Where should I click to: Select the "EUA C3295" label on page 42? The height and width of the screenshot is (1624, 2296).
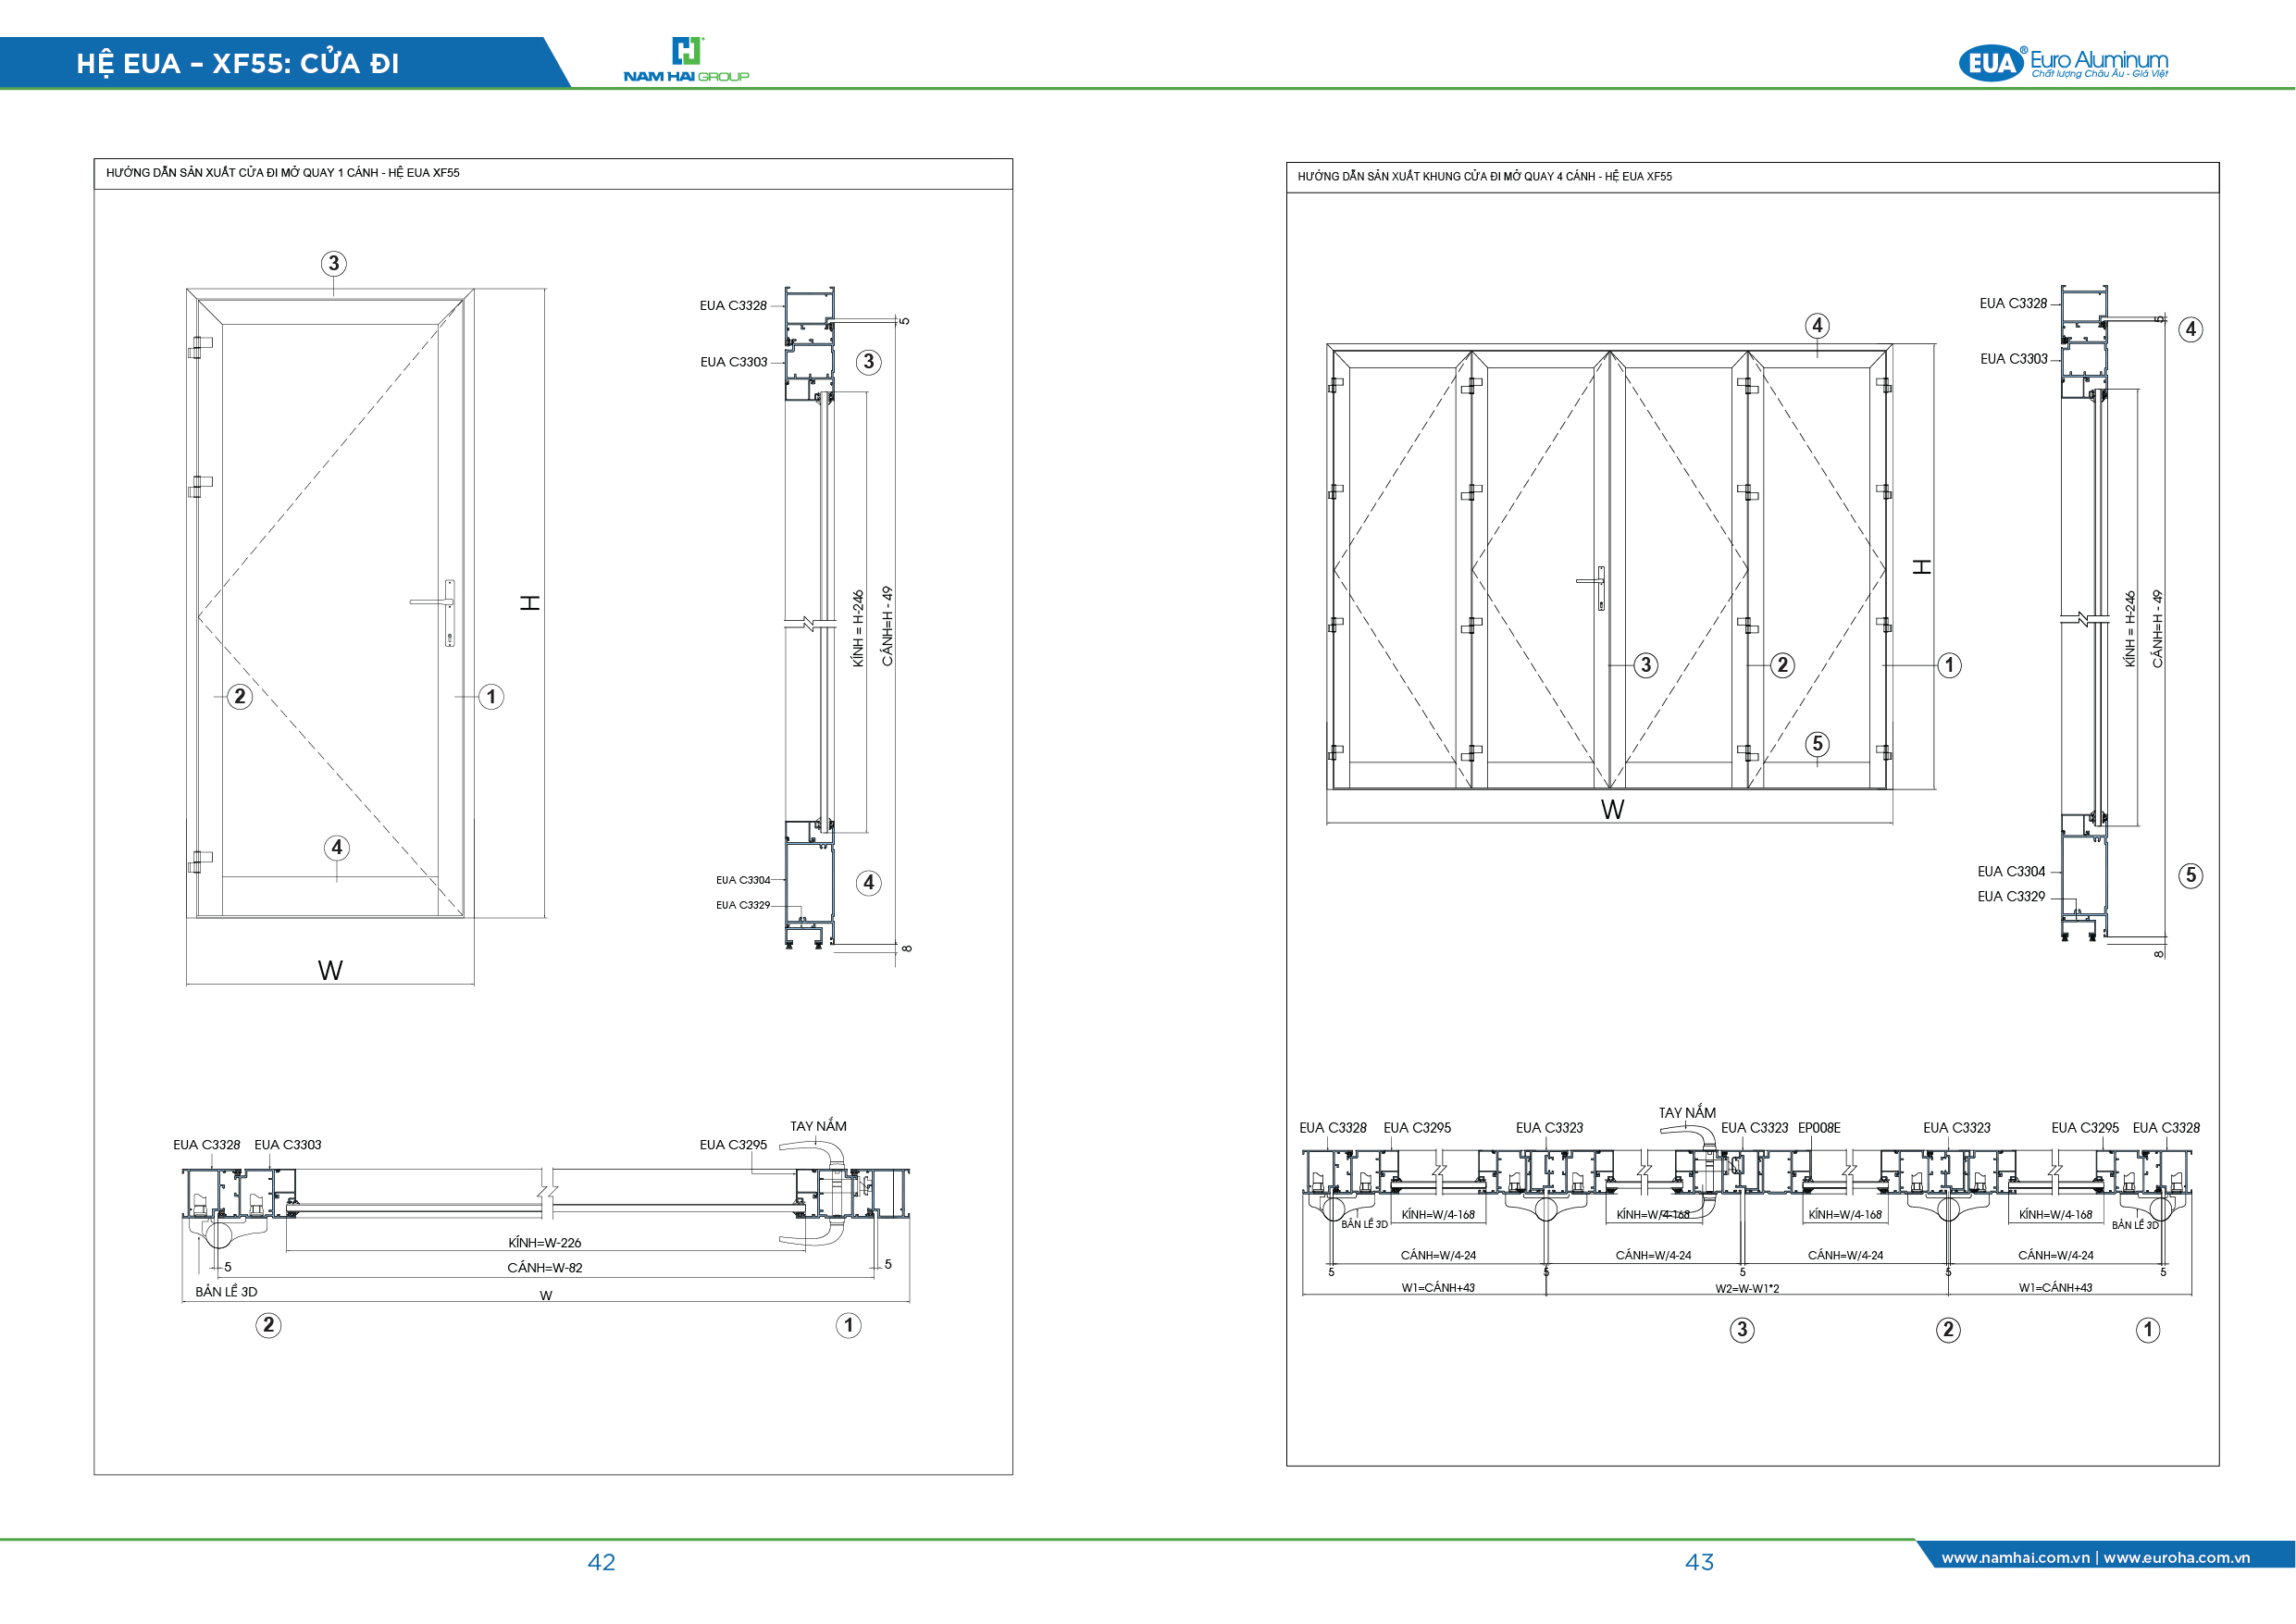tap(733, 1145)
